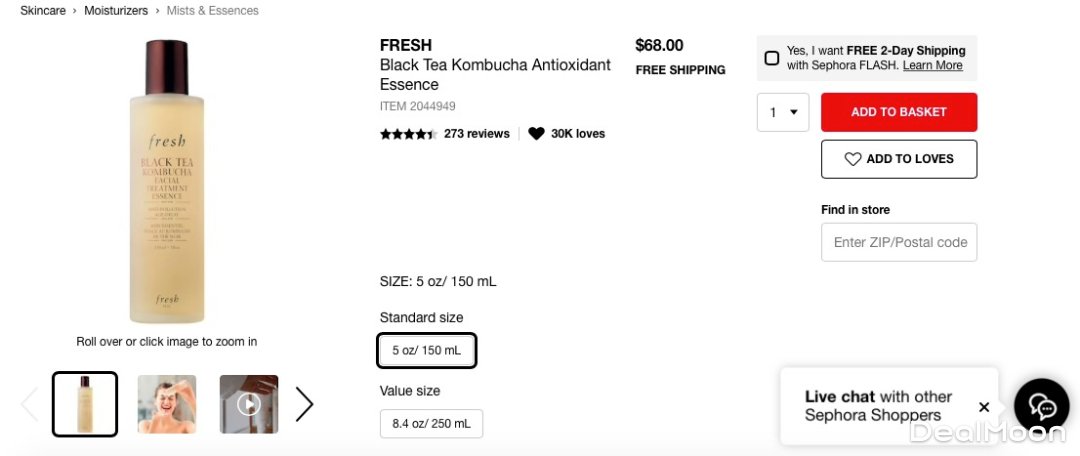Open Mists & Essences breadcrumb

tap(212, 11)
